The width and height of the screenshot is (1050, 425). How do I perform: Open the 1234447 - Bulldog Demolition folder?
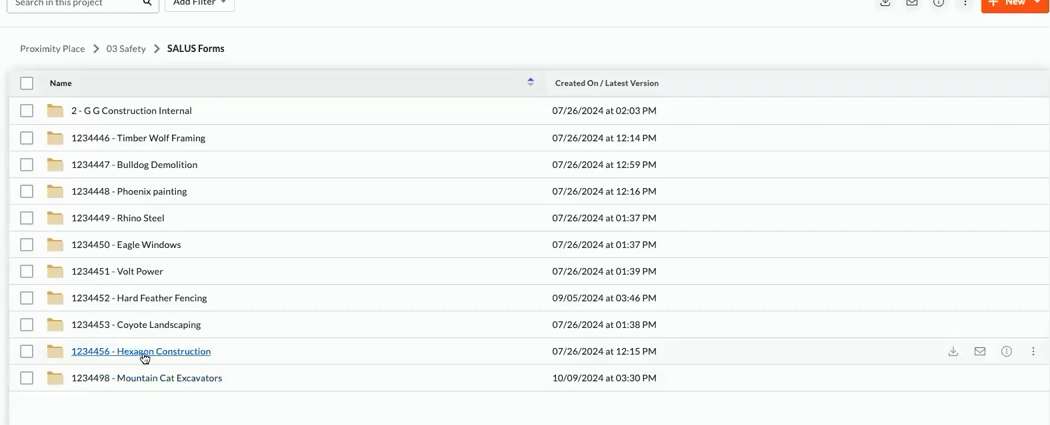[x=134, y=165]
